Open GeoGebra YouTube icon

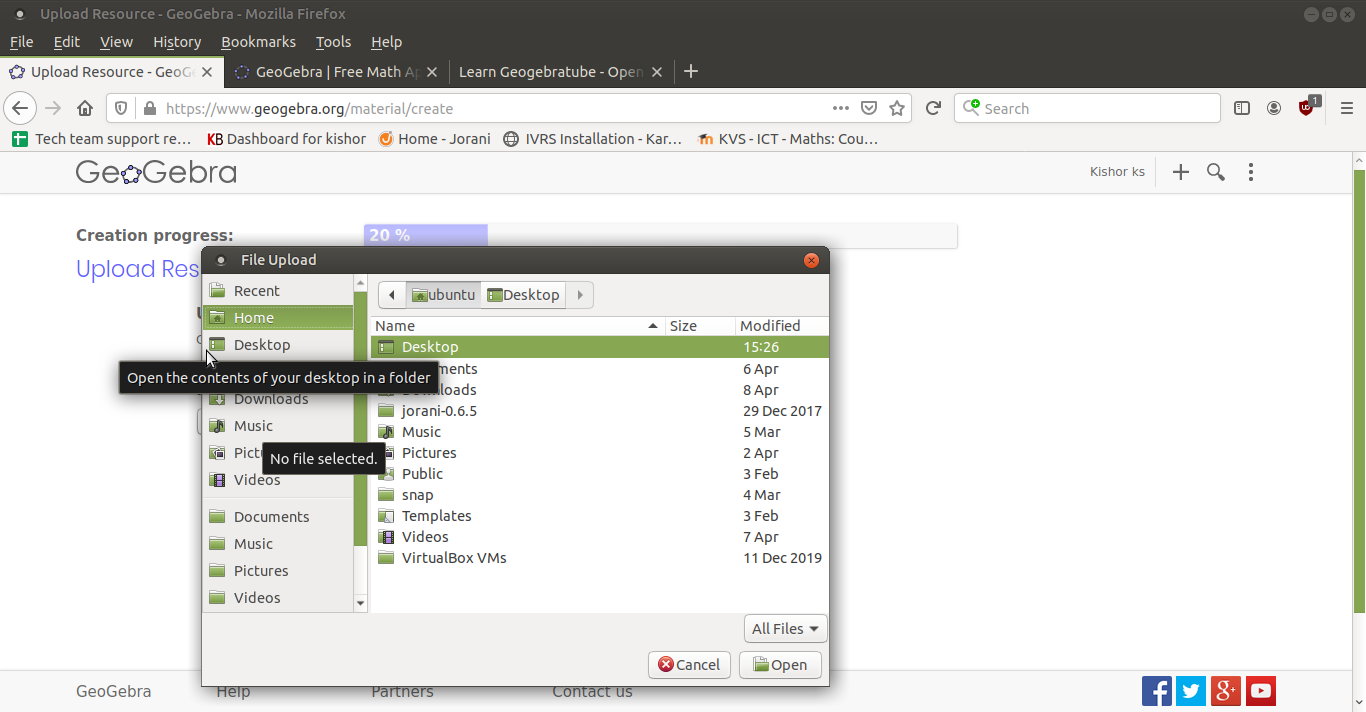[1261, 691]
